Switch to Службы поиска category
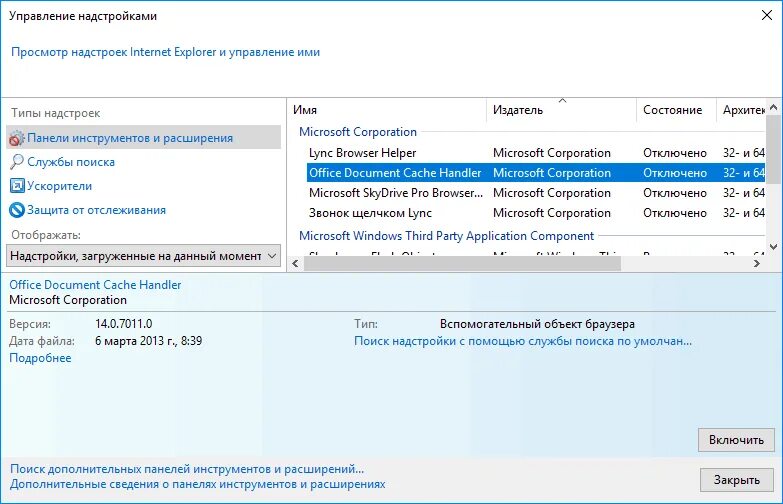This screenshot has height=504, width=783. 71,162
